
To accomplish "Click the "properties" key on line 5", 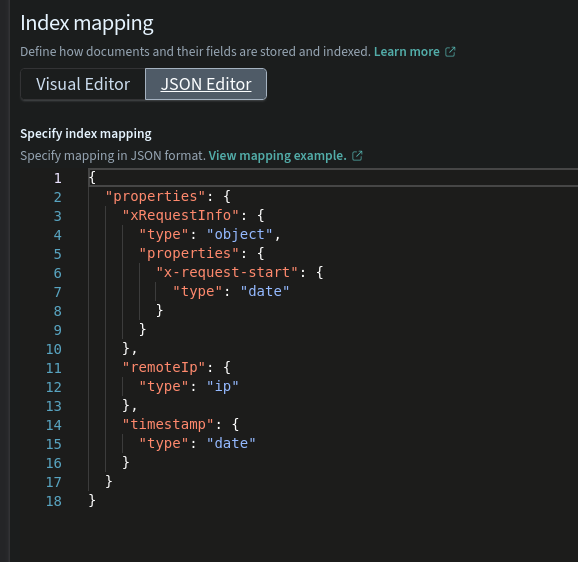I will [189, 254].
